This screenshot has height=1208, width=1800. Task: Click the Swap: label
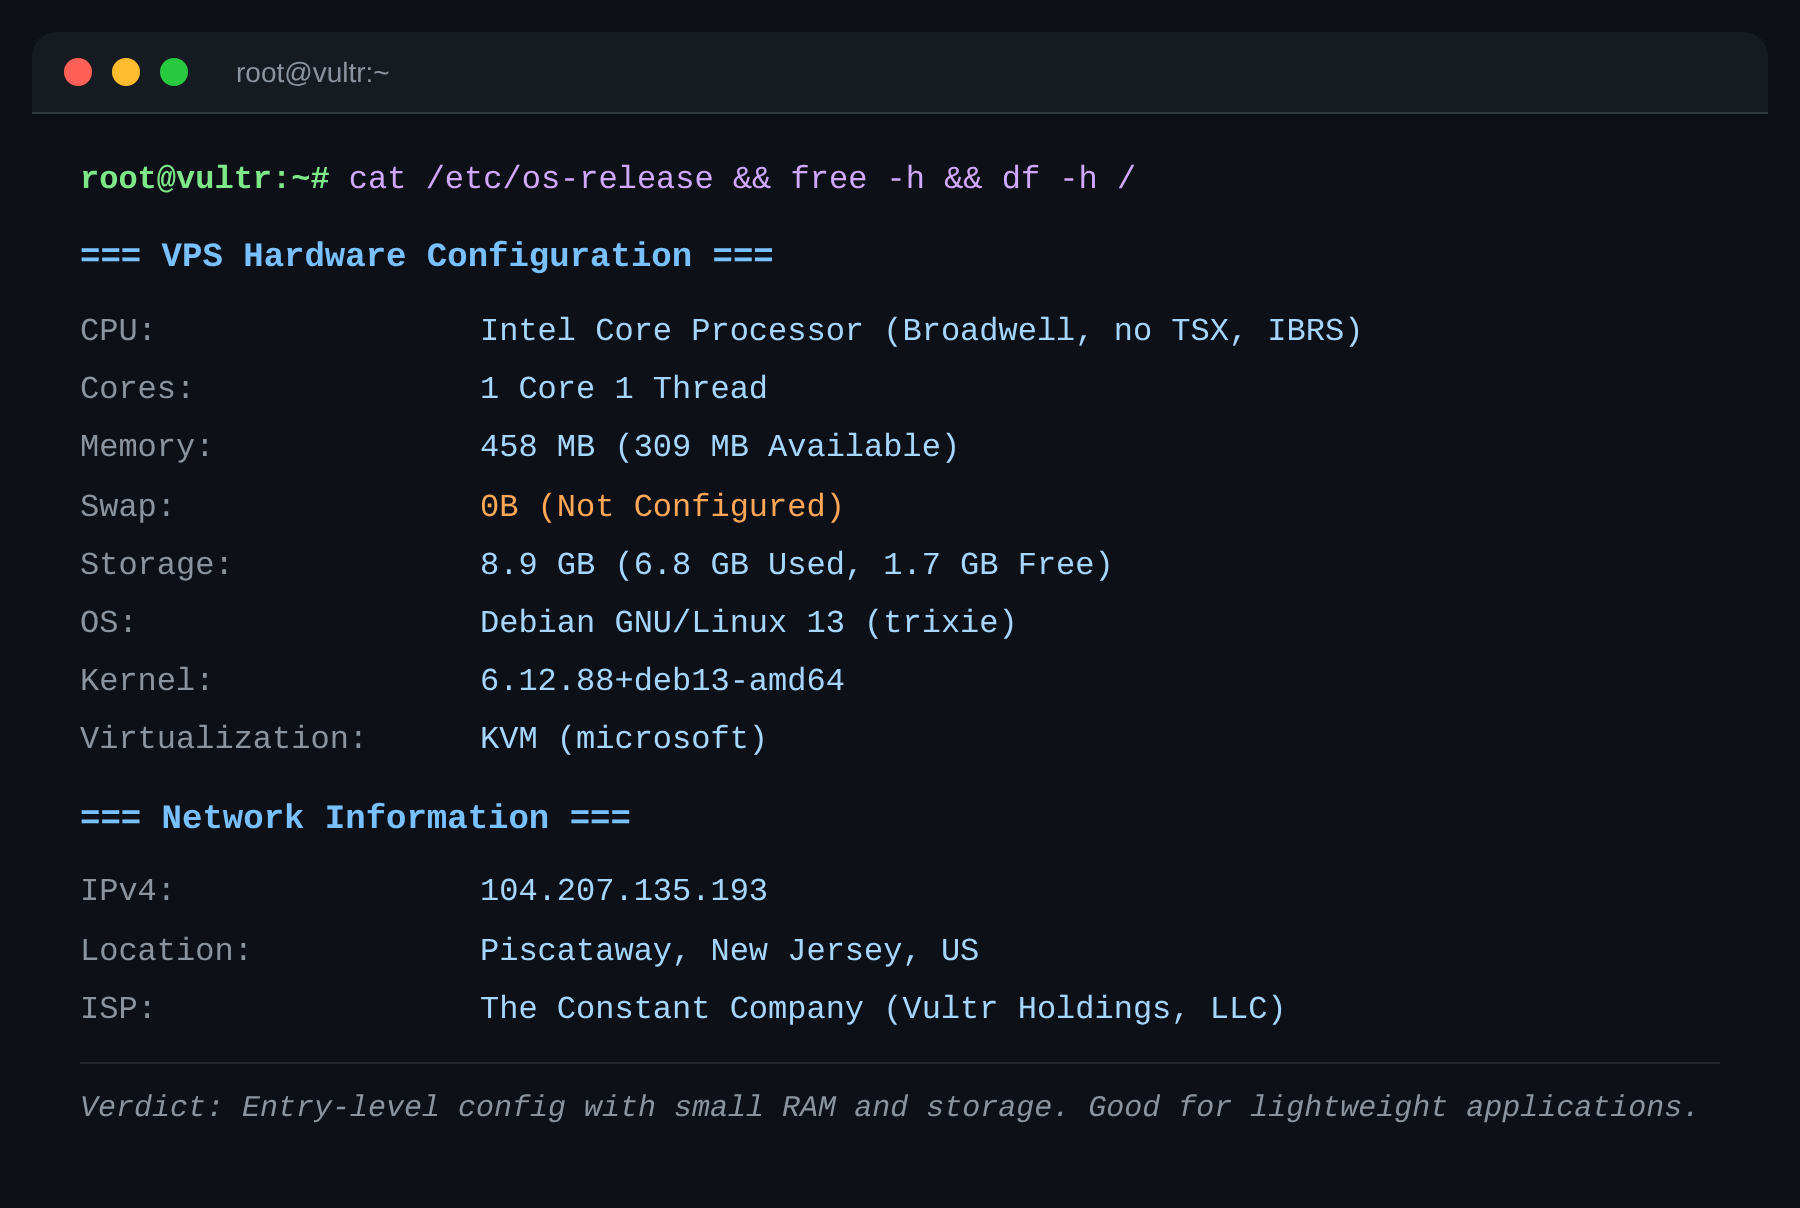pos(127,506)
